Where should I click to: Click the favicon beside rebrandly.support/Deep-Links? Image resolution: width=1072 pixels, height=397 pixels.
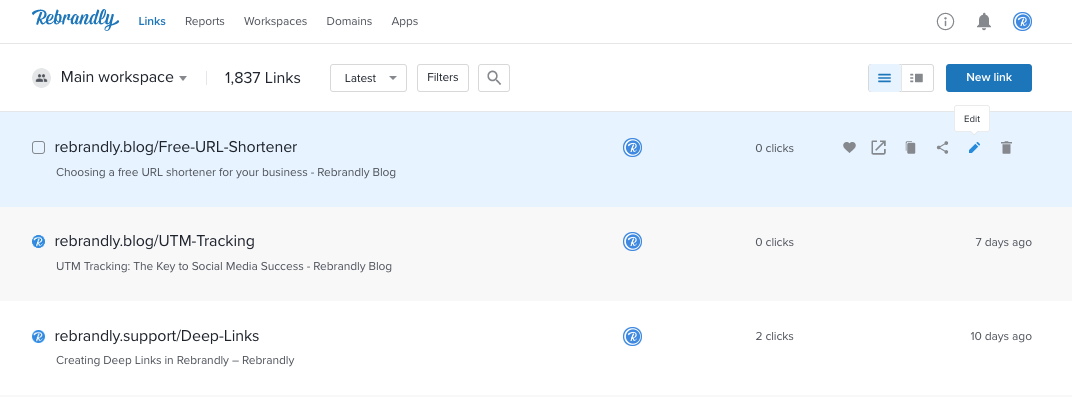(38, 336)
